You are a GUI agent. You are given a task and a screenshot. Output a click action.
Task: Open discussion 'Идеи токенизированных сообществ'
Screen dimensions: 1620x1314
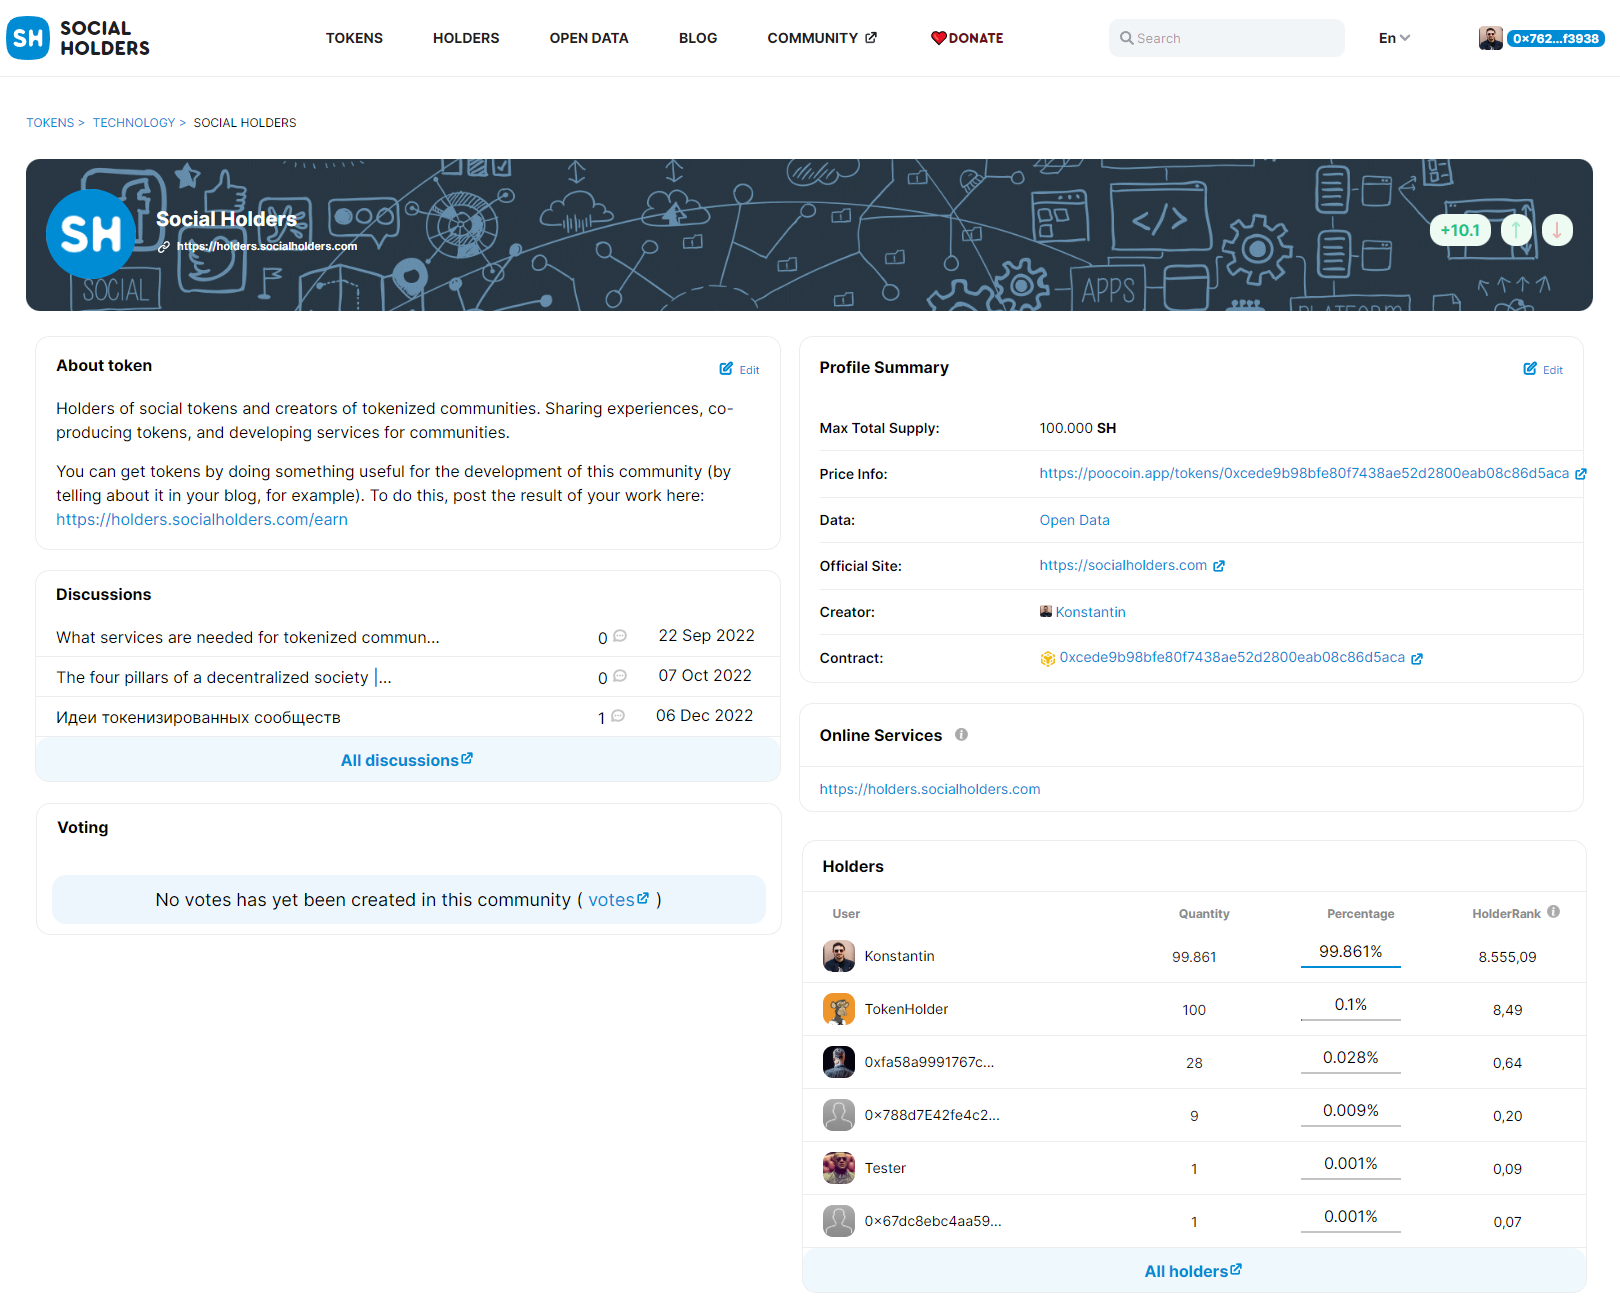tap(198, 717)
